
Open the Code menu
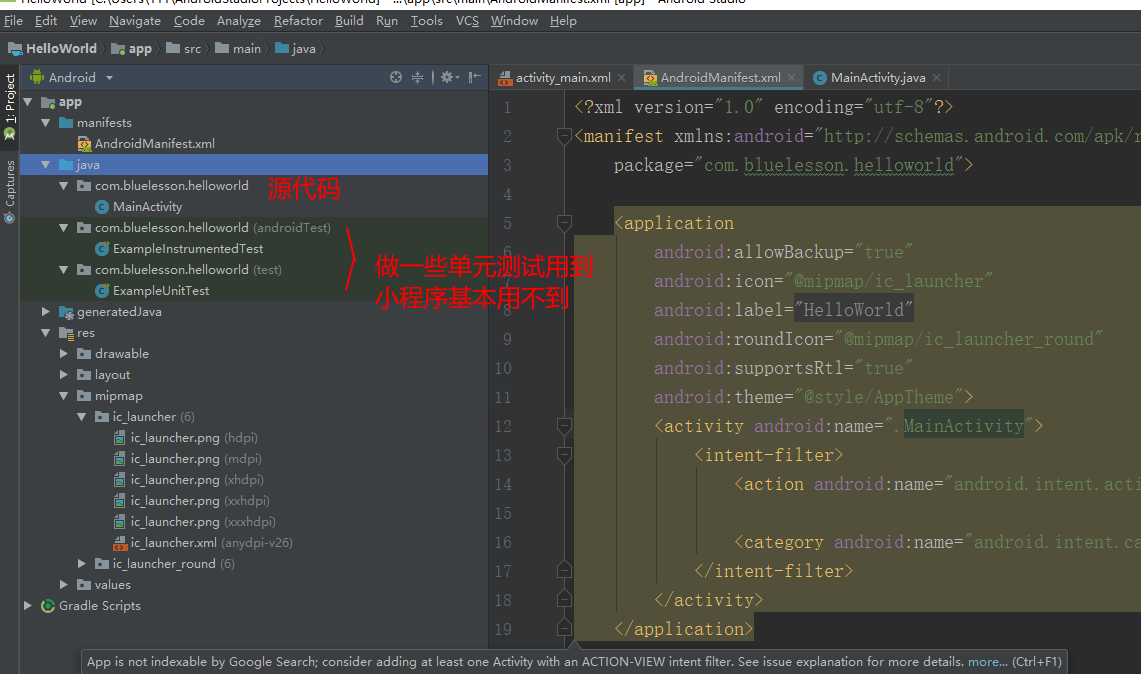189,21
